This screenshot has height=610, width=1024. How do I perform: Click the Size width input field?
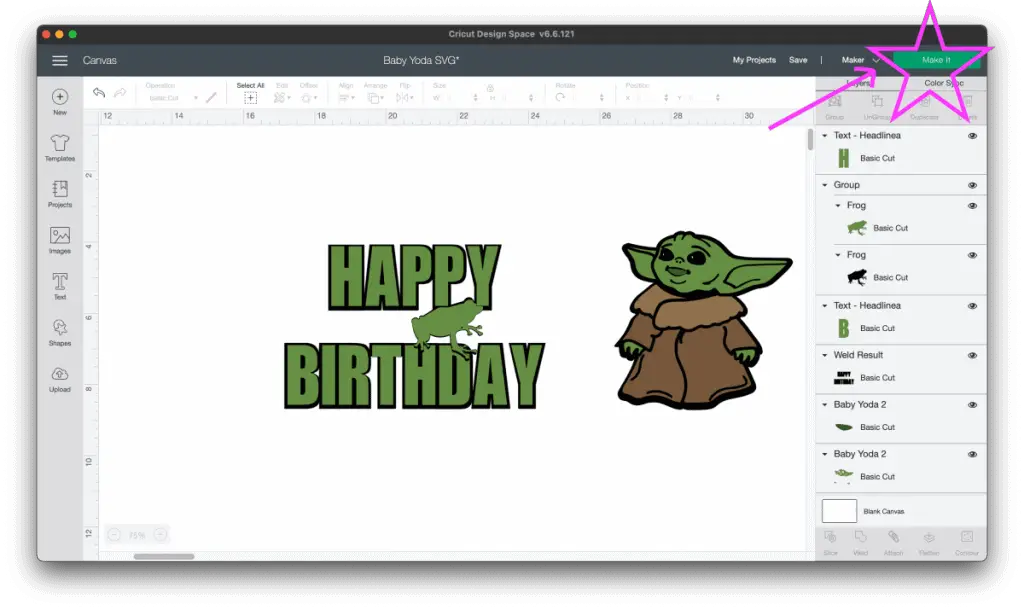[454, 98]
